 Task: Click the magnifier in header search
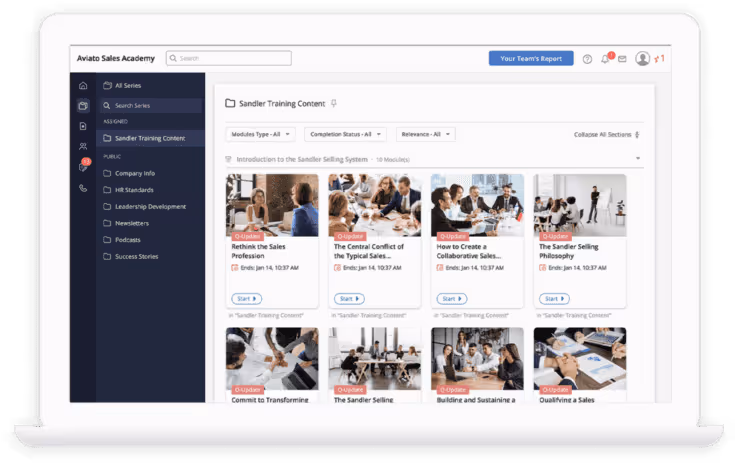pos(173,58)
